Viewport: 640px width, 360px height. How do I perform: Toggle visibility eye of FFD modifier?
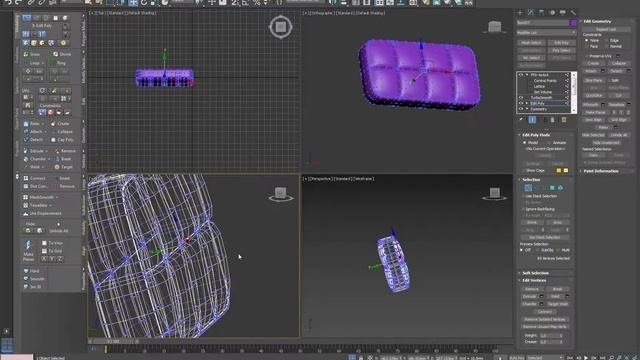tap(521, 75)
